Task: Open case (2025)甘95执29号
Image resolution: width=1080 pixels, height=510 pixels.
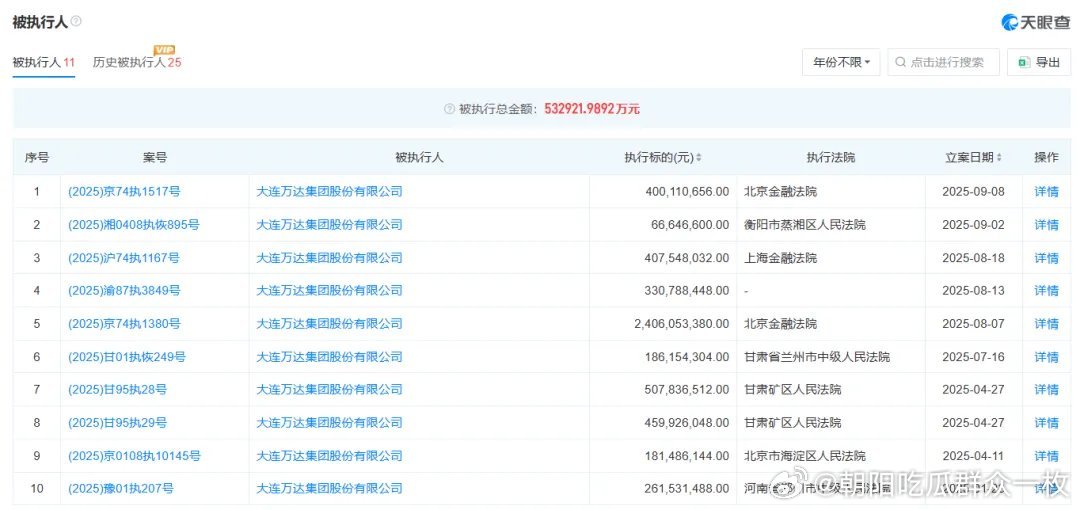Action: pos(117,422)
